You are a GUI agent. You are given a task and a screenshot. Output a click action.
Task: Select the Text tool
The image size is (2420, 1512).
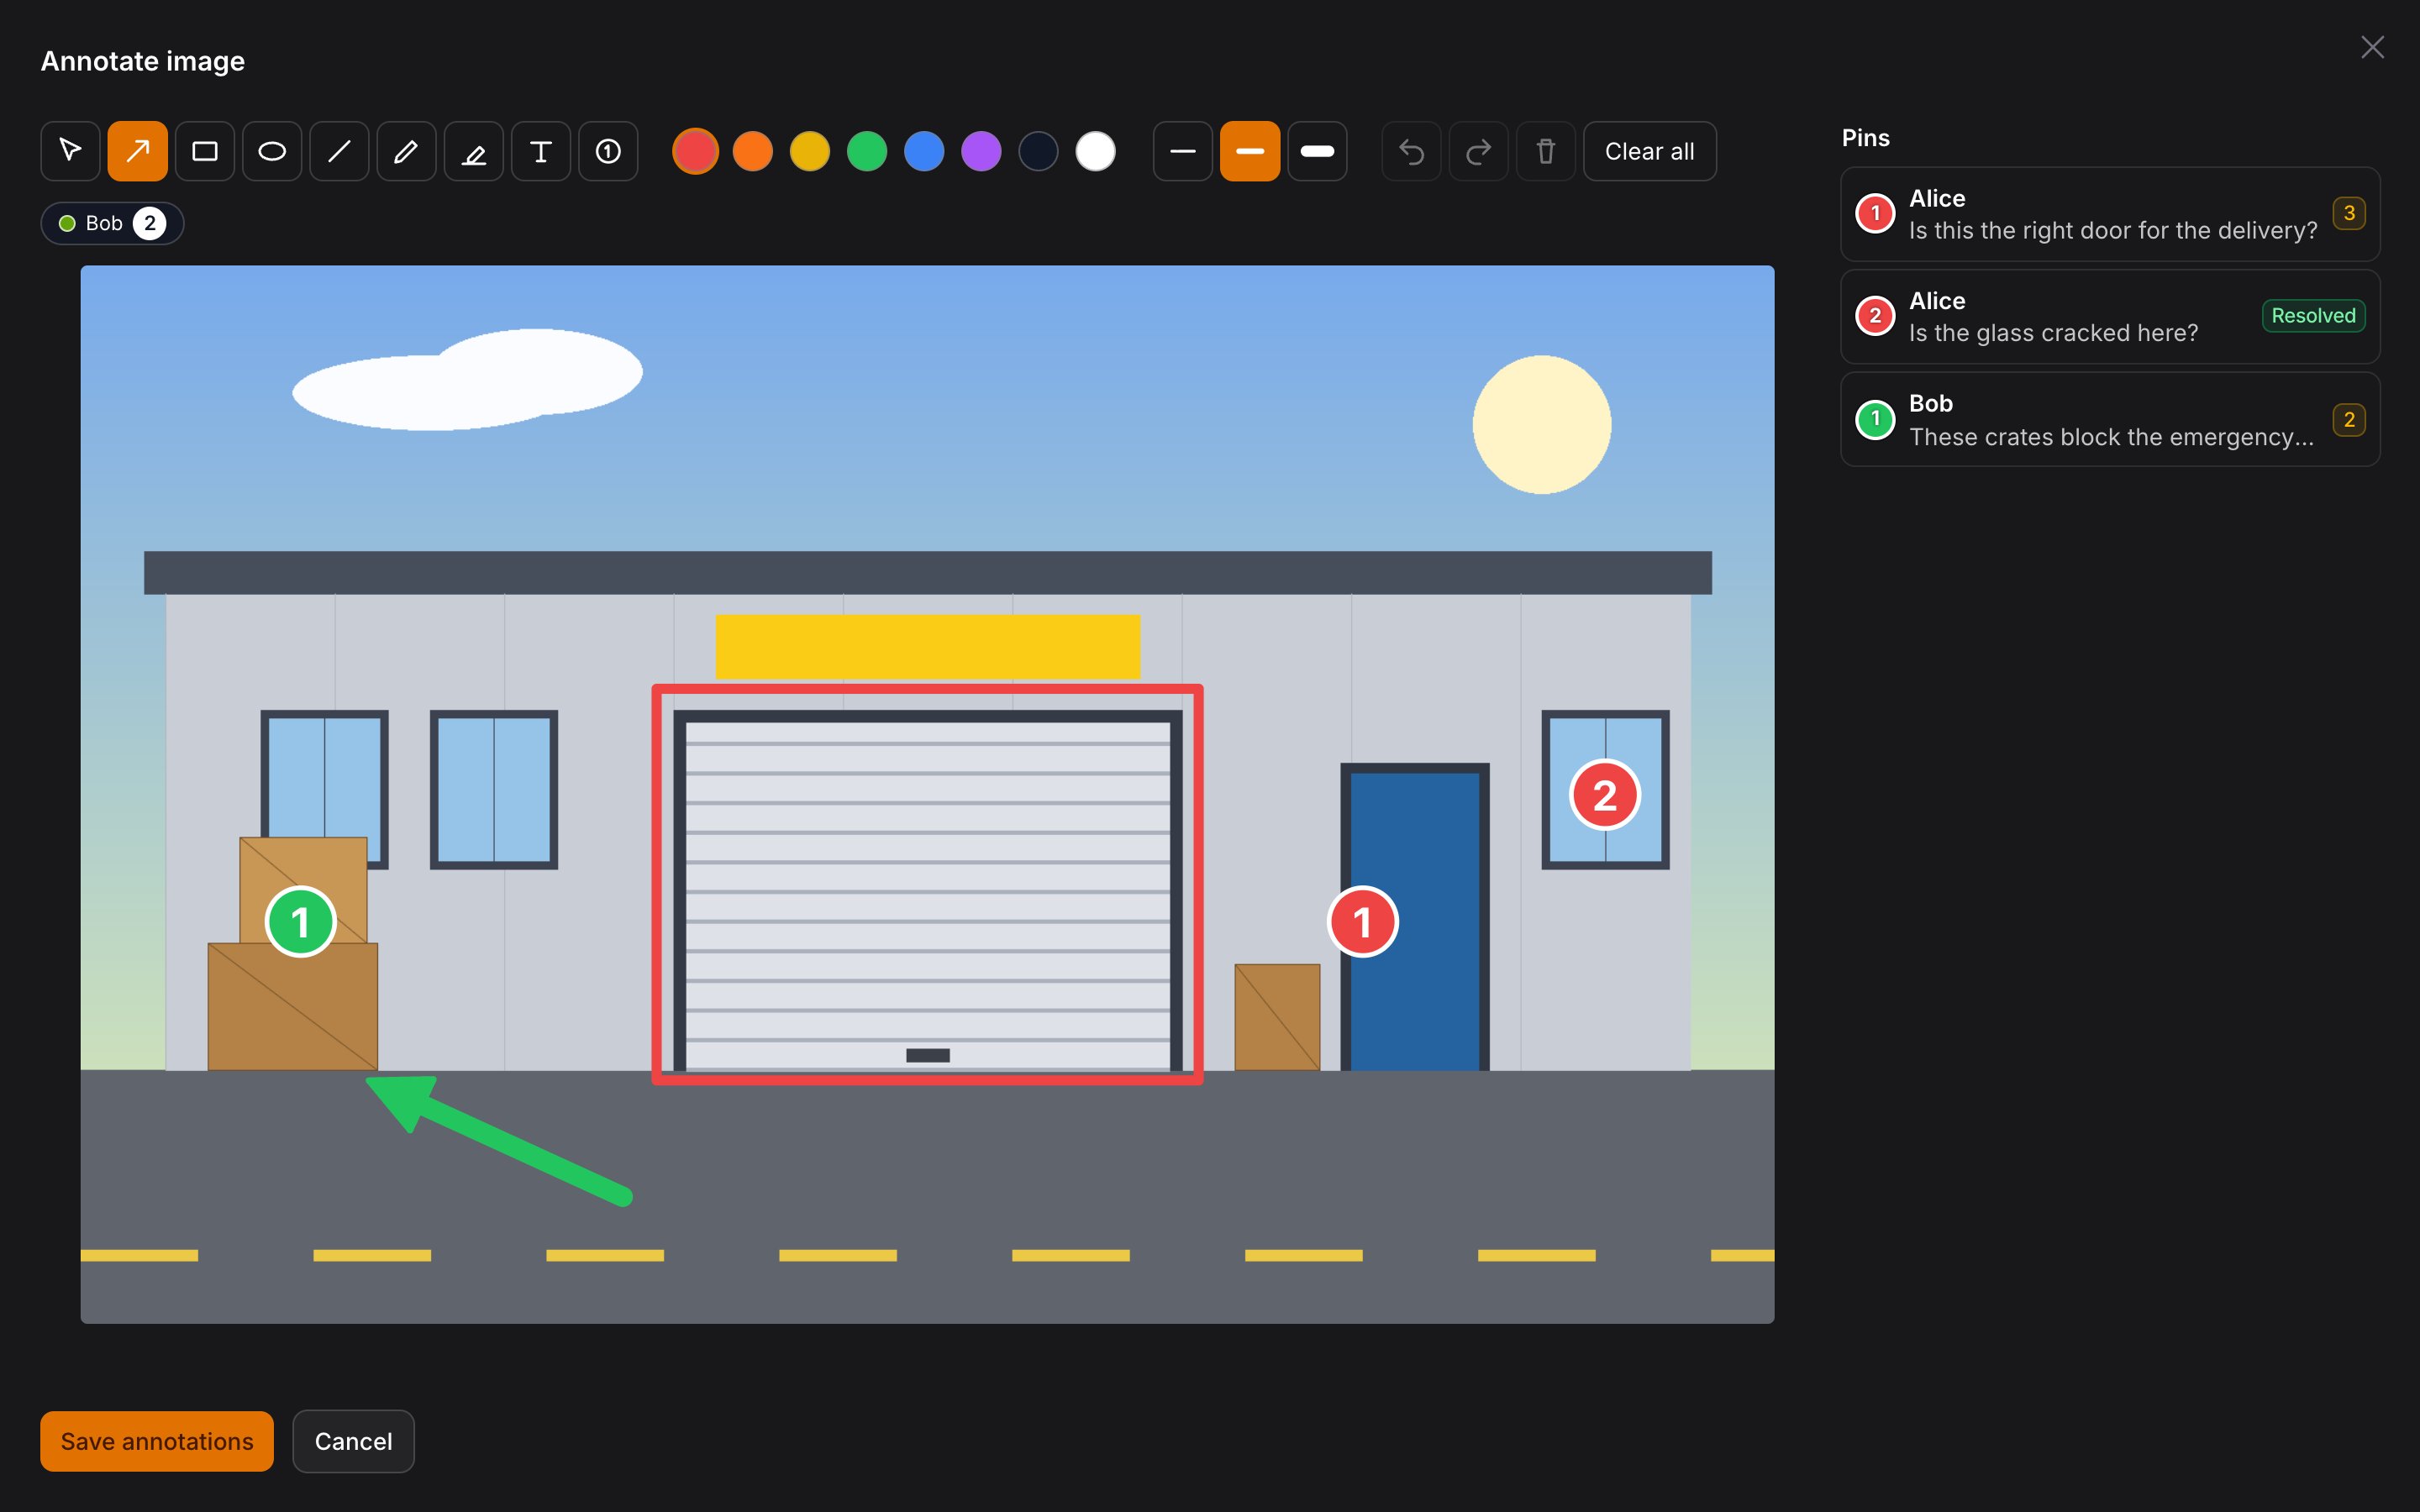541,151
